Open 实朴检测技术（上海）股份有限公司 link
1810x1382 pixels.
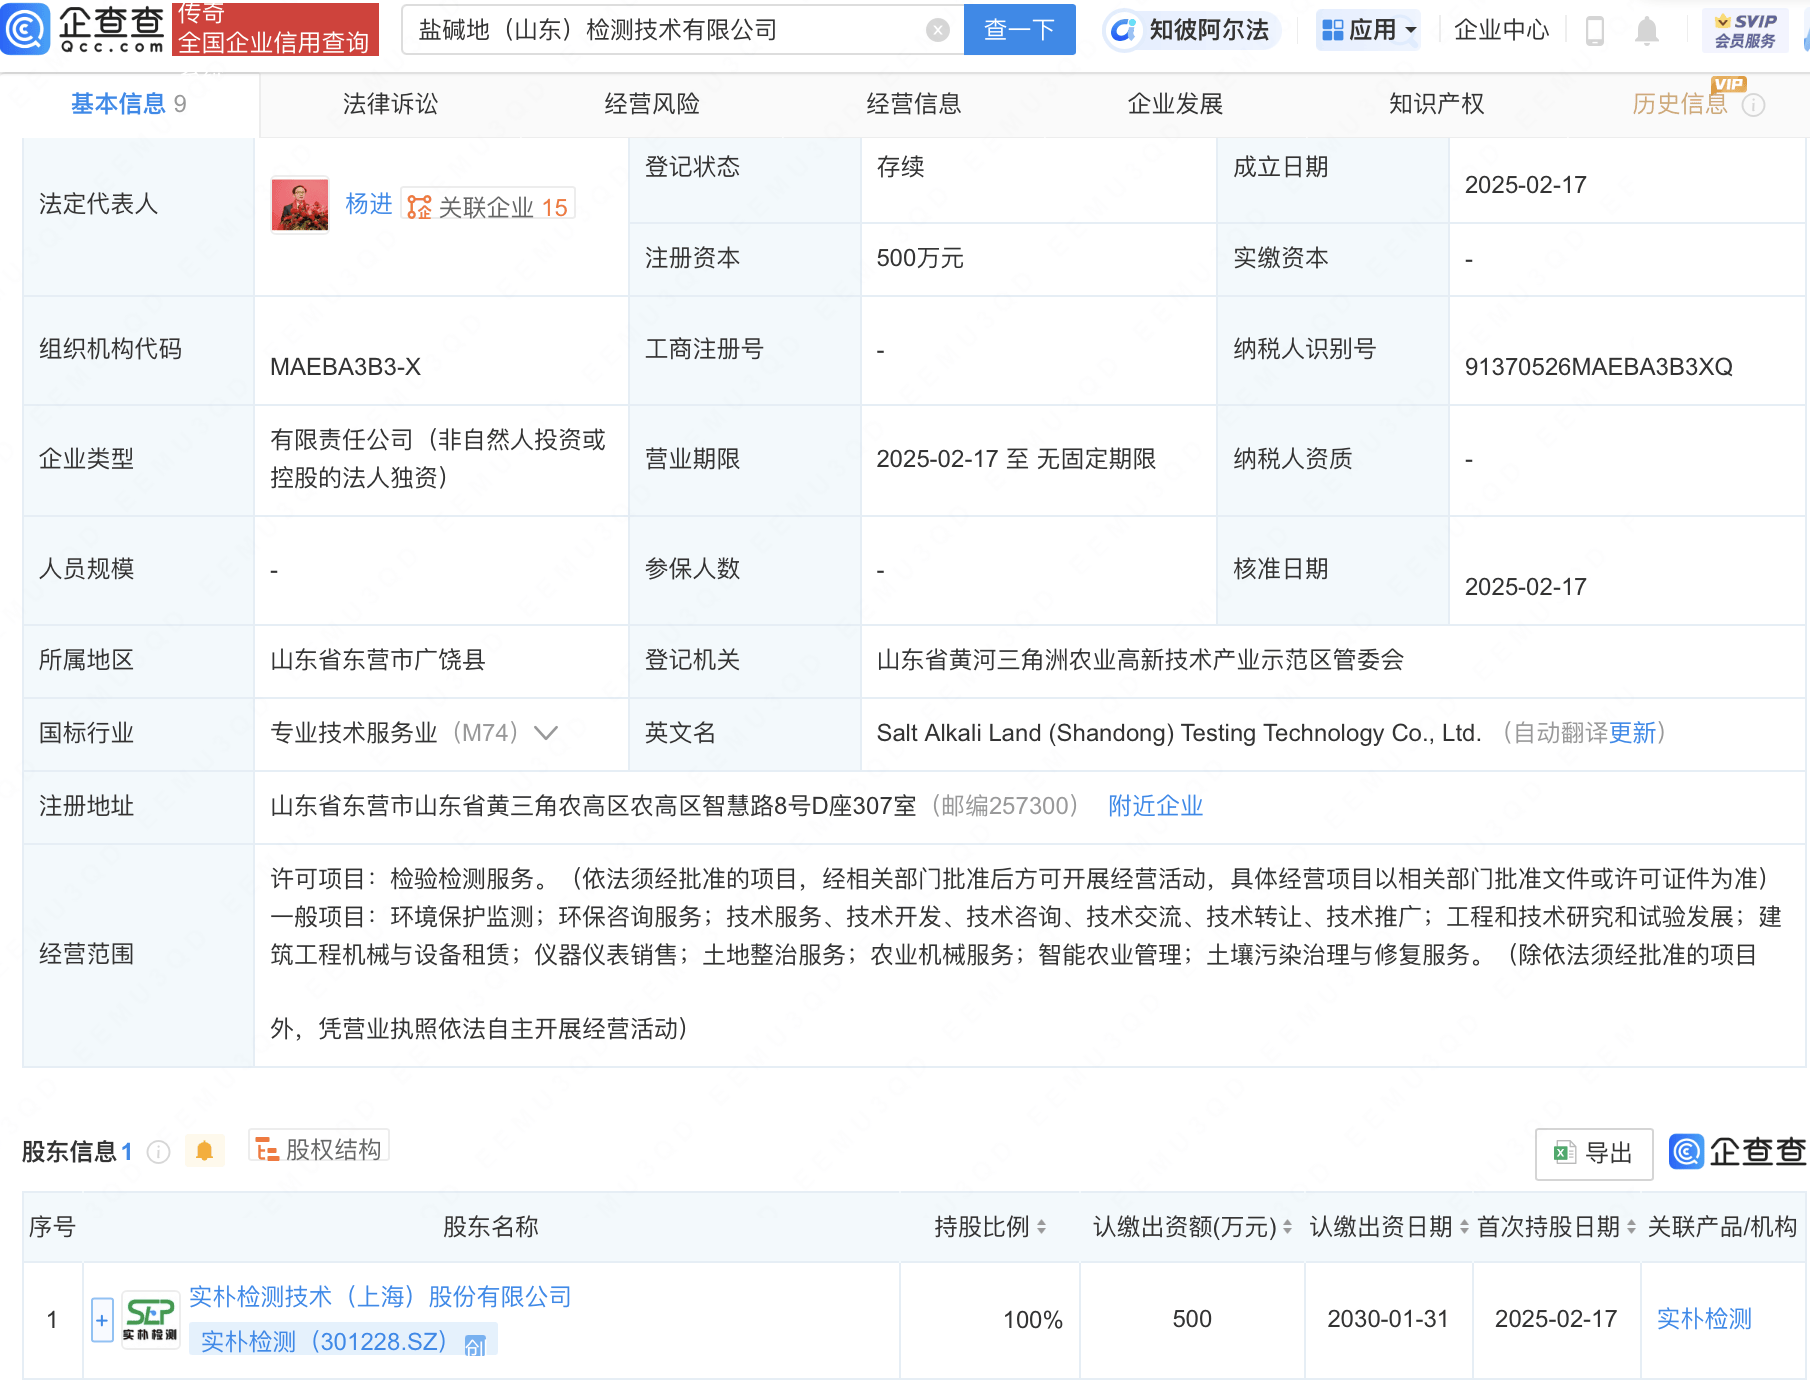(x=380, y=1297)
